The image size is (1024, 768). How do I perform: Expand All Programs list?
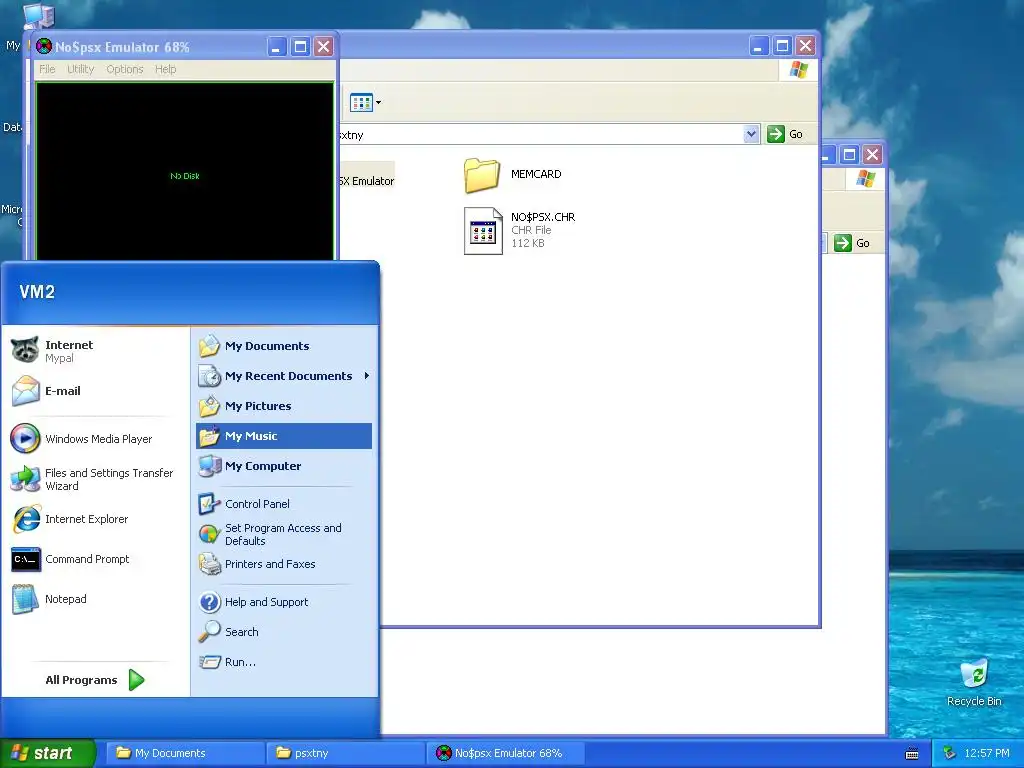pos(95,680)
